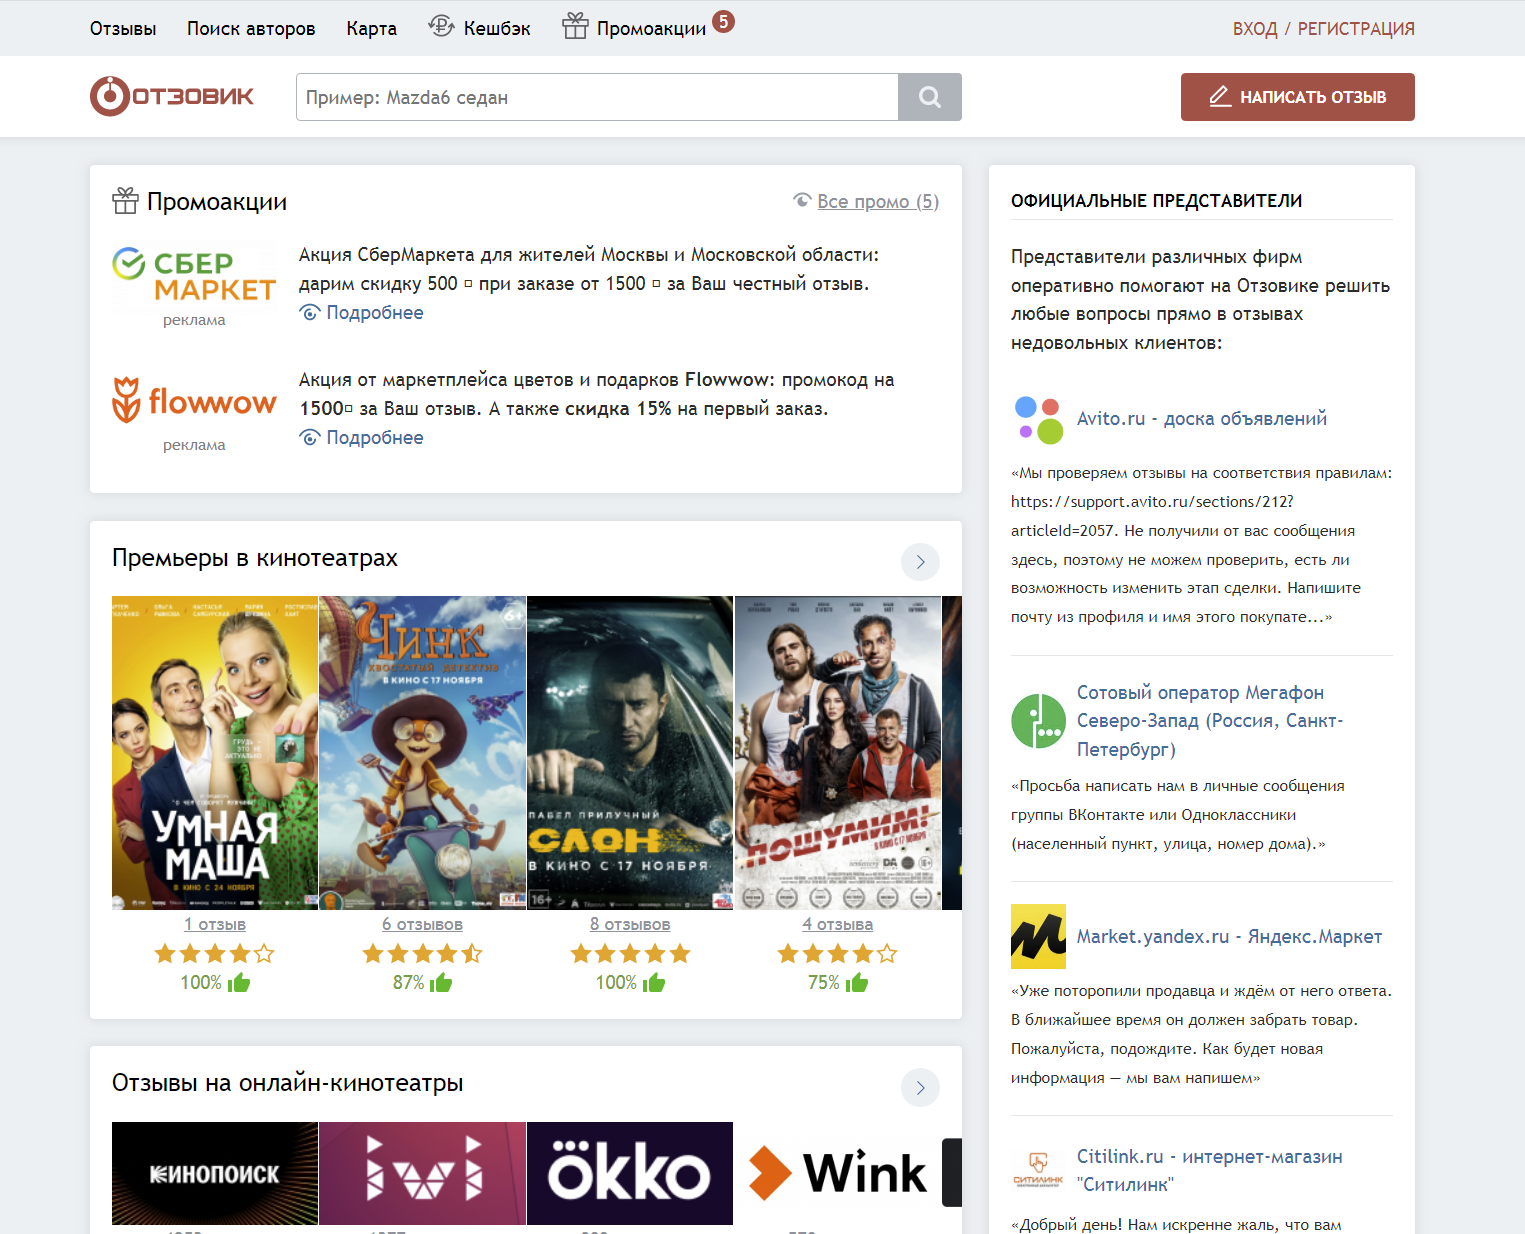Click the 'Премьеры в кинотеатрах' heading
1525x1234 pixels.
coord(255,558)
